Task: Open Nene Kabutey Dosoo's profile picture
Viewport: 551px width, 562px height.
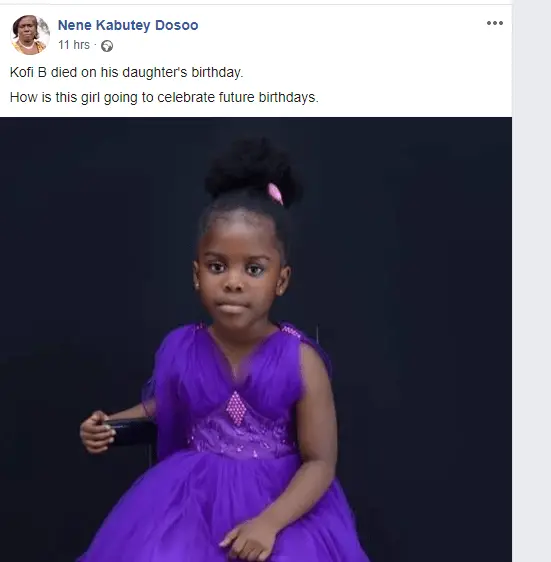Action: pos(30,35)
